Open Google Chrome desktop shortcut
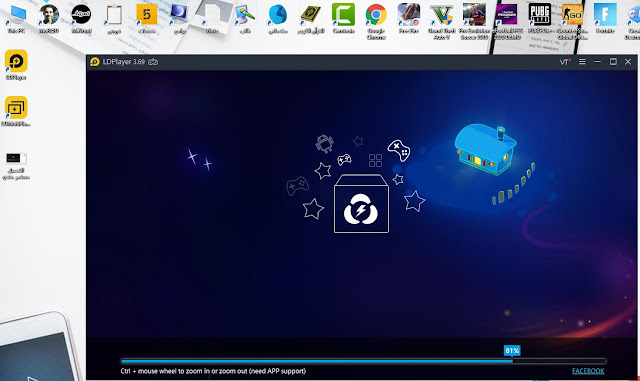Screen dimensions: 640x381 [x=376, y=21]
